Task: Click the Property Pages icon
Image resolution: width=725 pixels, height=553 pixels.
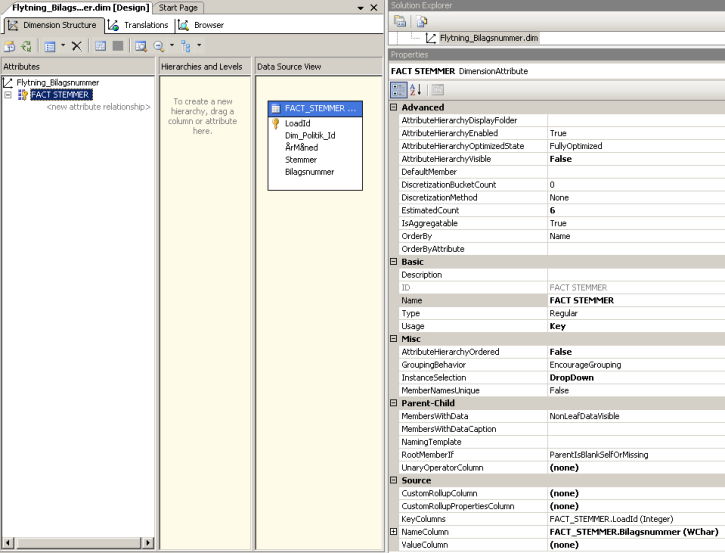Action: pos(437,90)
